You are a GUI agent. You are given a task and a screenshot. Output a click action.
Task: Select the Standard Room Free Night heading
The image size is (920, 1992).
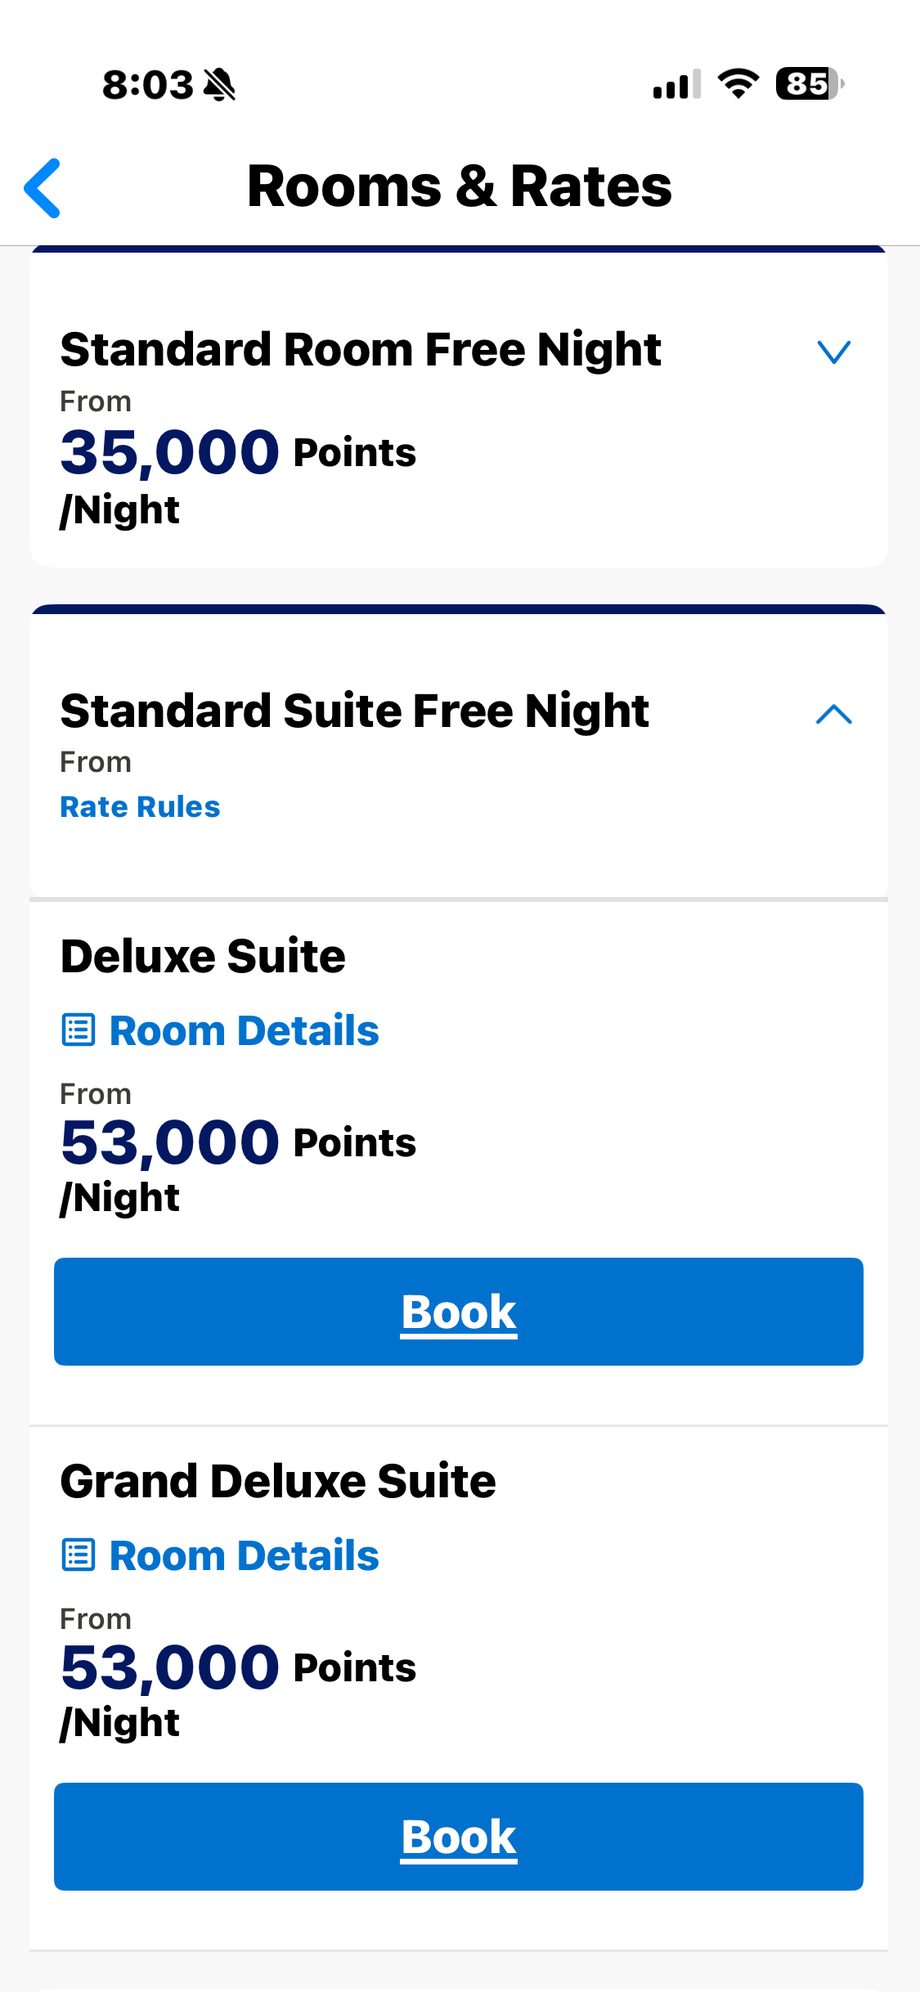[x=360, y=350]
